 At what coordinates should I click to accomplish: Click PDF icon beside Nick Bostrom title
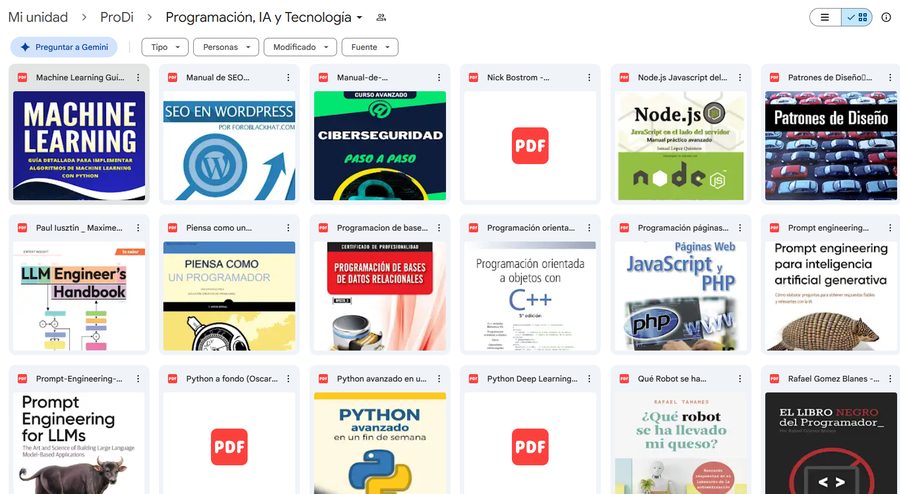pyautogui.click(x=473, y=77)
